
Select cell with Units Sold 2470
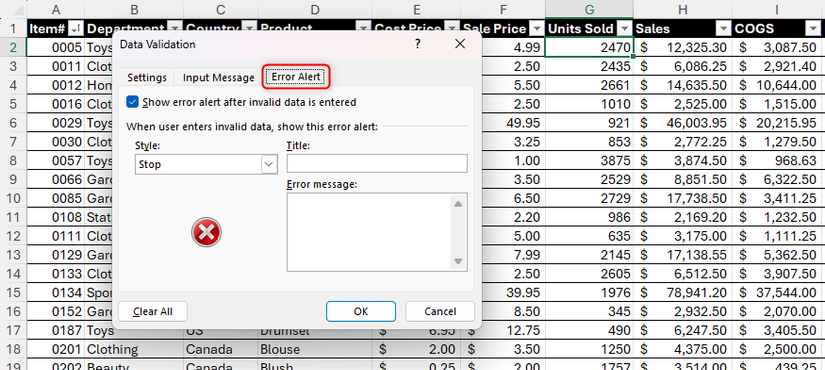coord(589,47)
